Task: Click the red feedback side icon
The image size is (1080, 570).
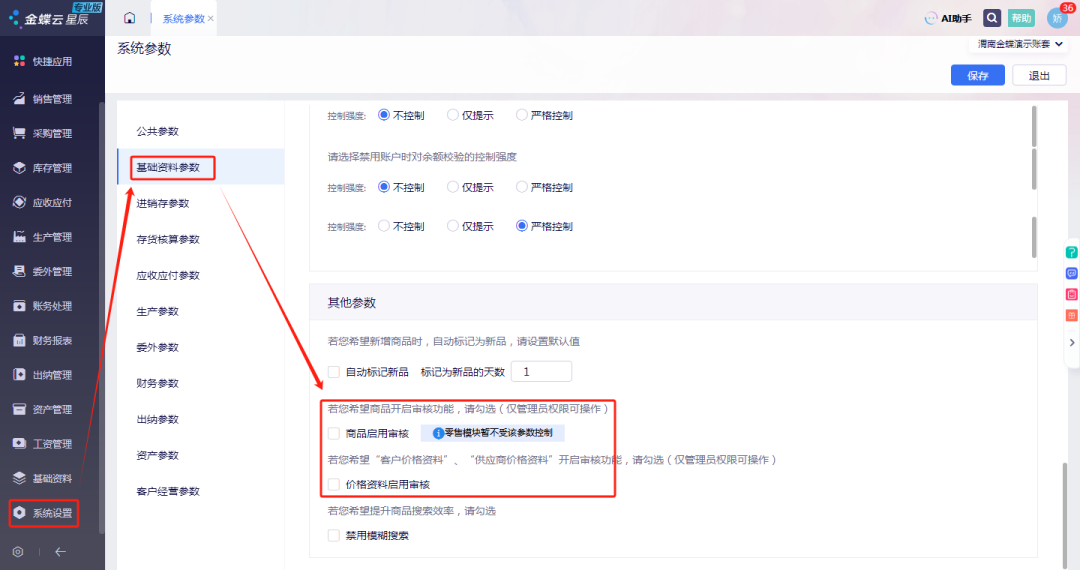Action: [1072, 295]
